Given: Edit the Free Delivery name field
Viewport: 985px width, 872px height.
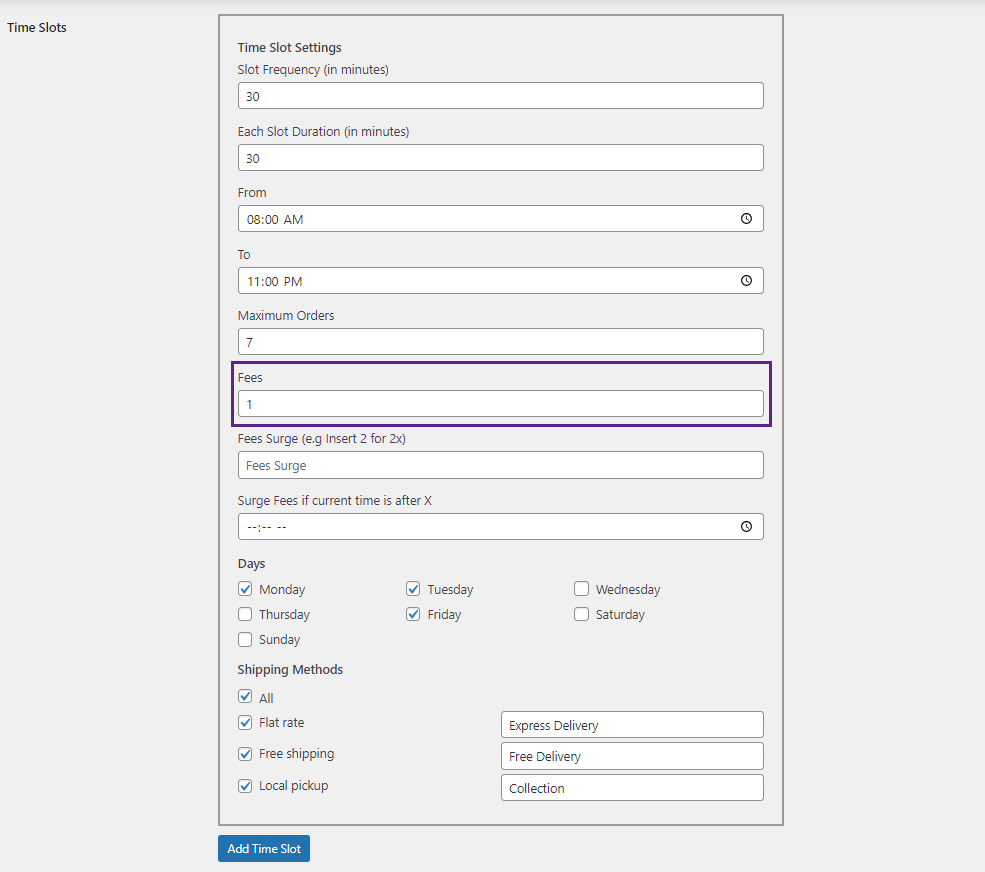Looking at the screenshot, I should [x=632, y=756].
